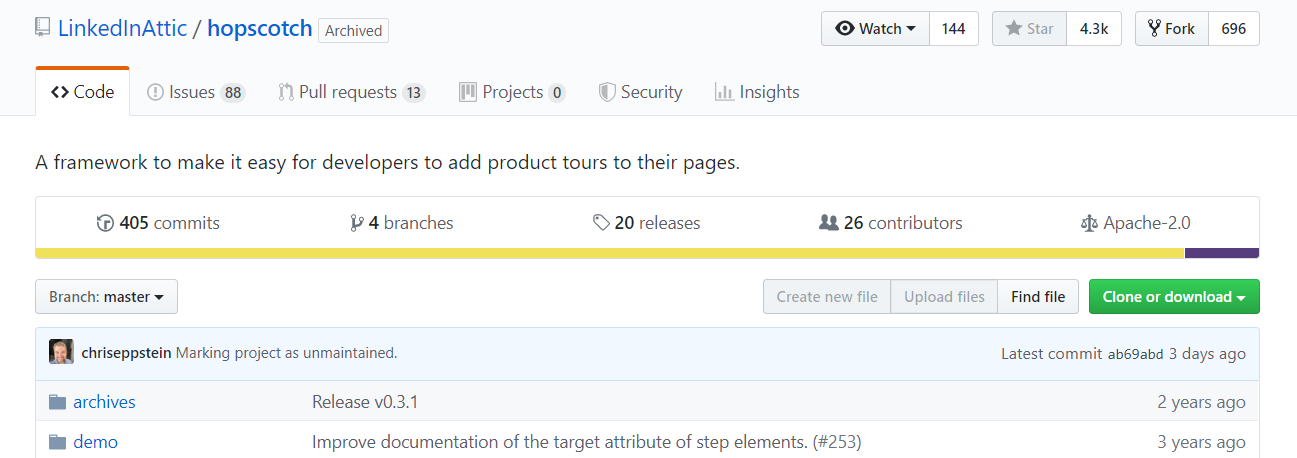1297x458 pixels.
Task: Open the chriseppstein author link
Action: pos(127,353)
